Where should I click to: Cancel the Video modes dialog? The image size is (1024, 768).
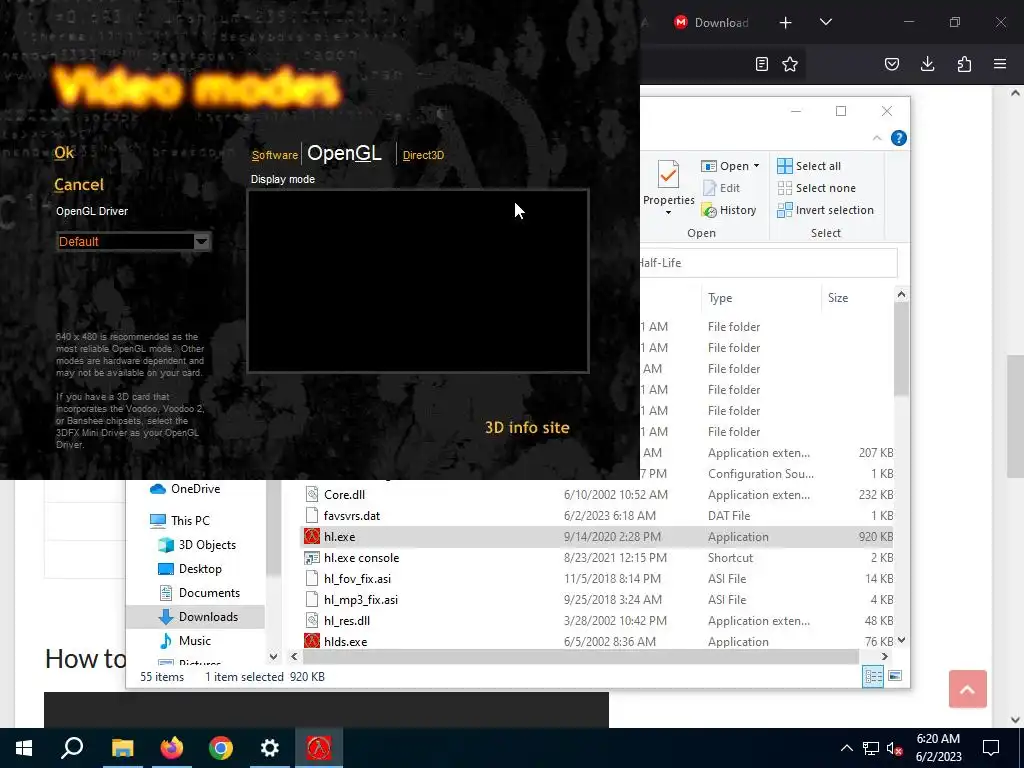tap(79, 185)
